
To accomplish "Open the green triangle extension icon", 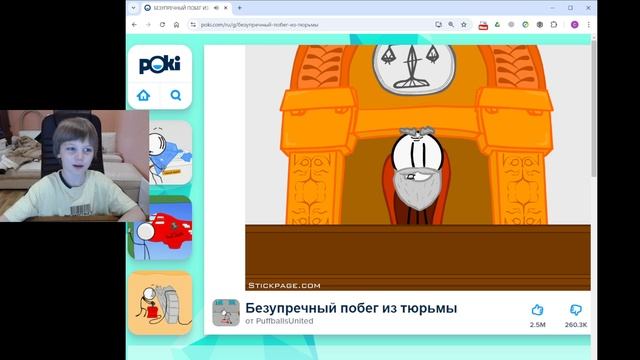I will 497,24.
